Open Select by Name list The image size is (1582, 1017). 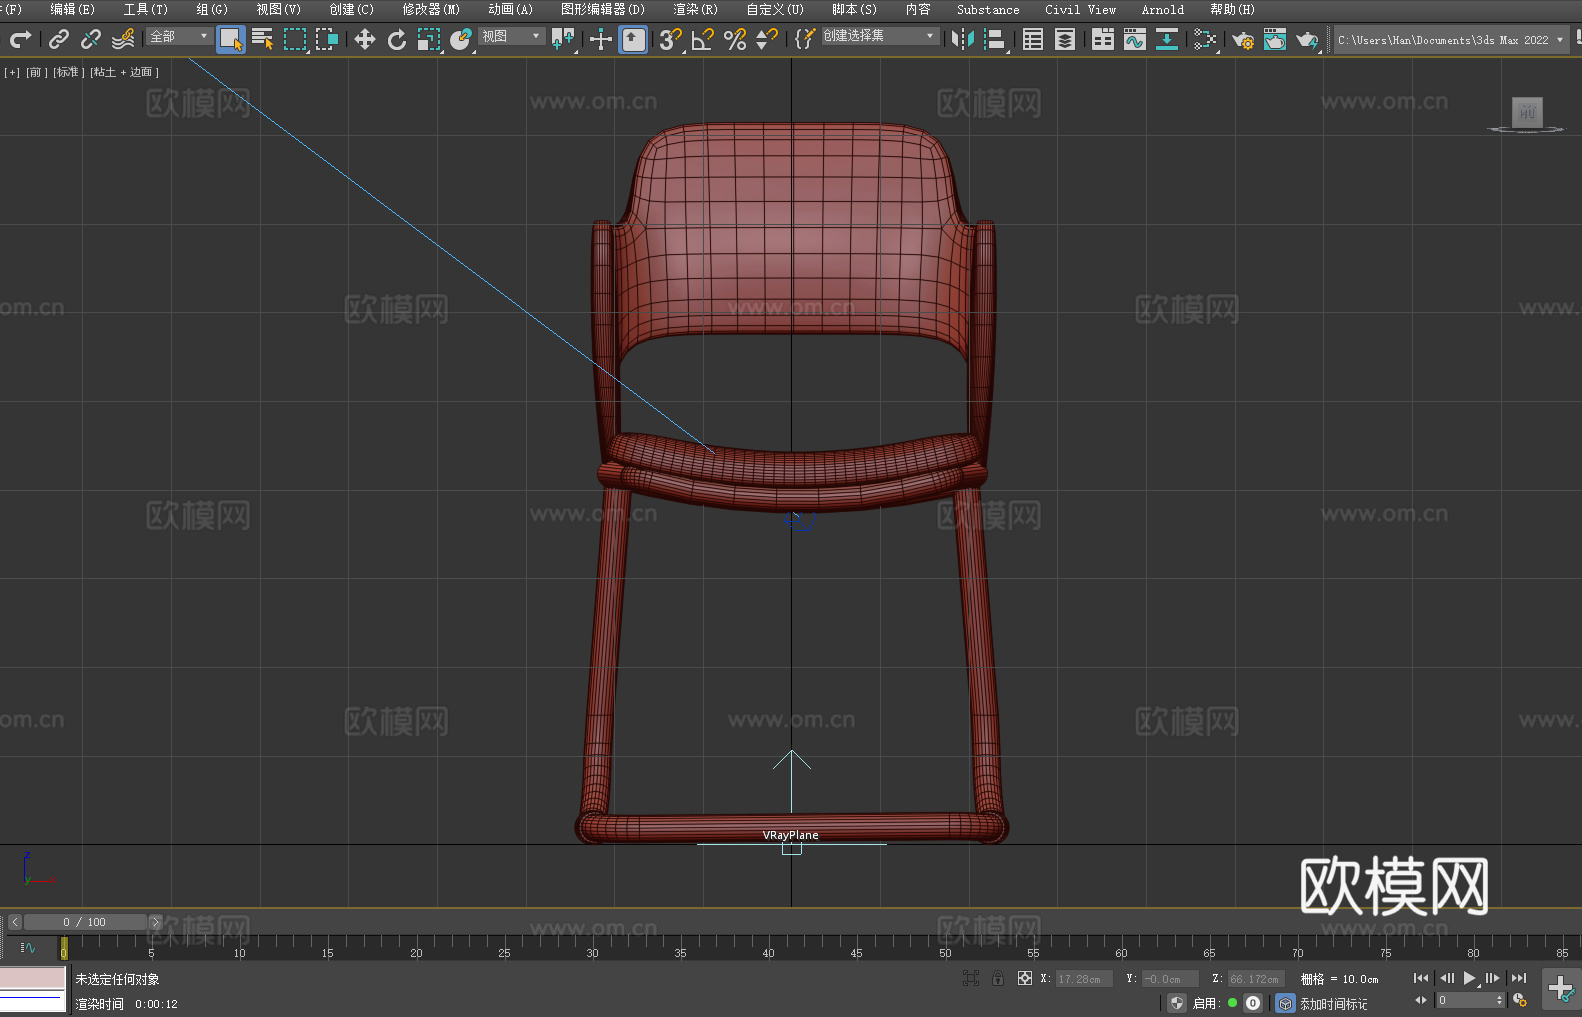pos(263,39)
